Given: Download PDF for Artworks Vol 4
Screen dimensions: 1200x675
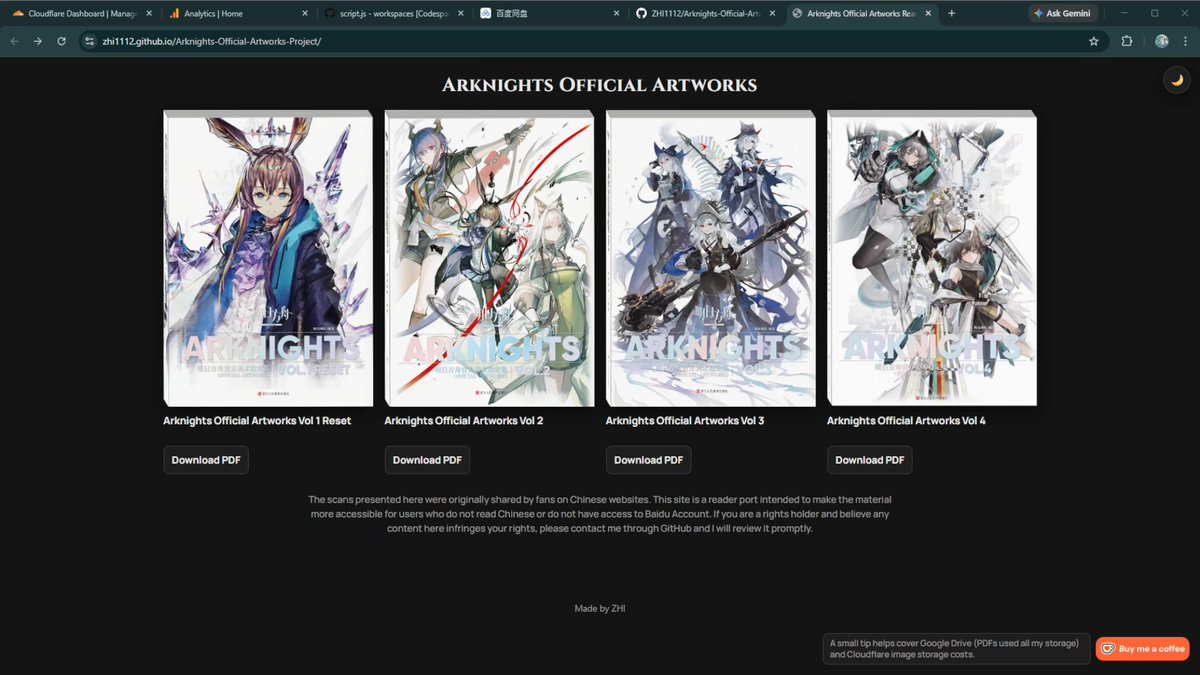Looking at the screenshot, I should [x=869, y=460].
